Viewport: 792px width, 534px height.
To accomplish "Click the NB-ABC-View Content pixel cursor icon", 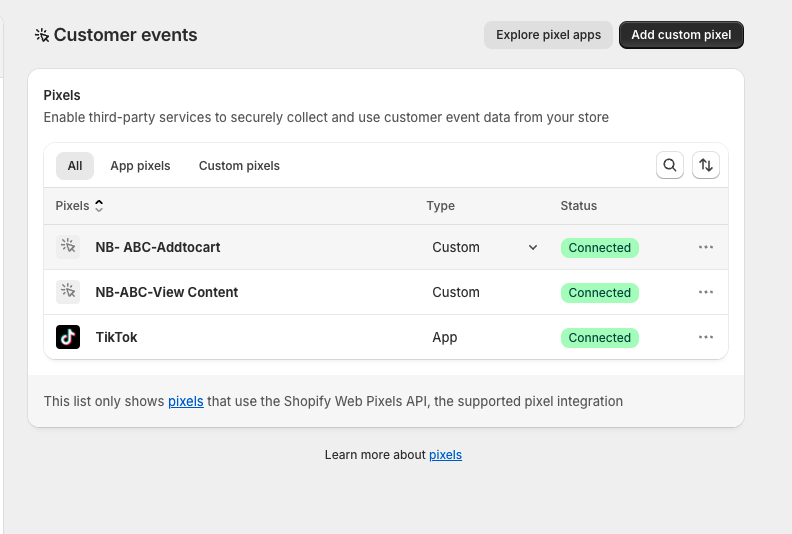I will [68, 292].
